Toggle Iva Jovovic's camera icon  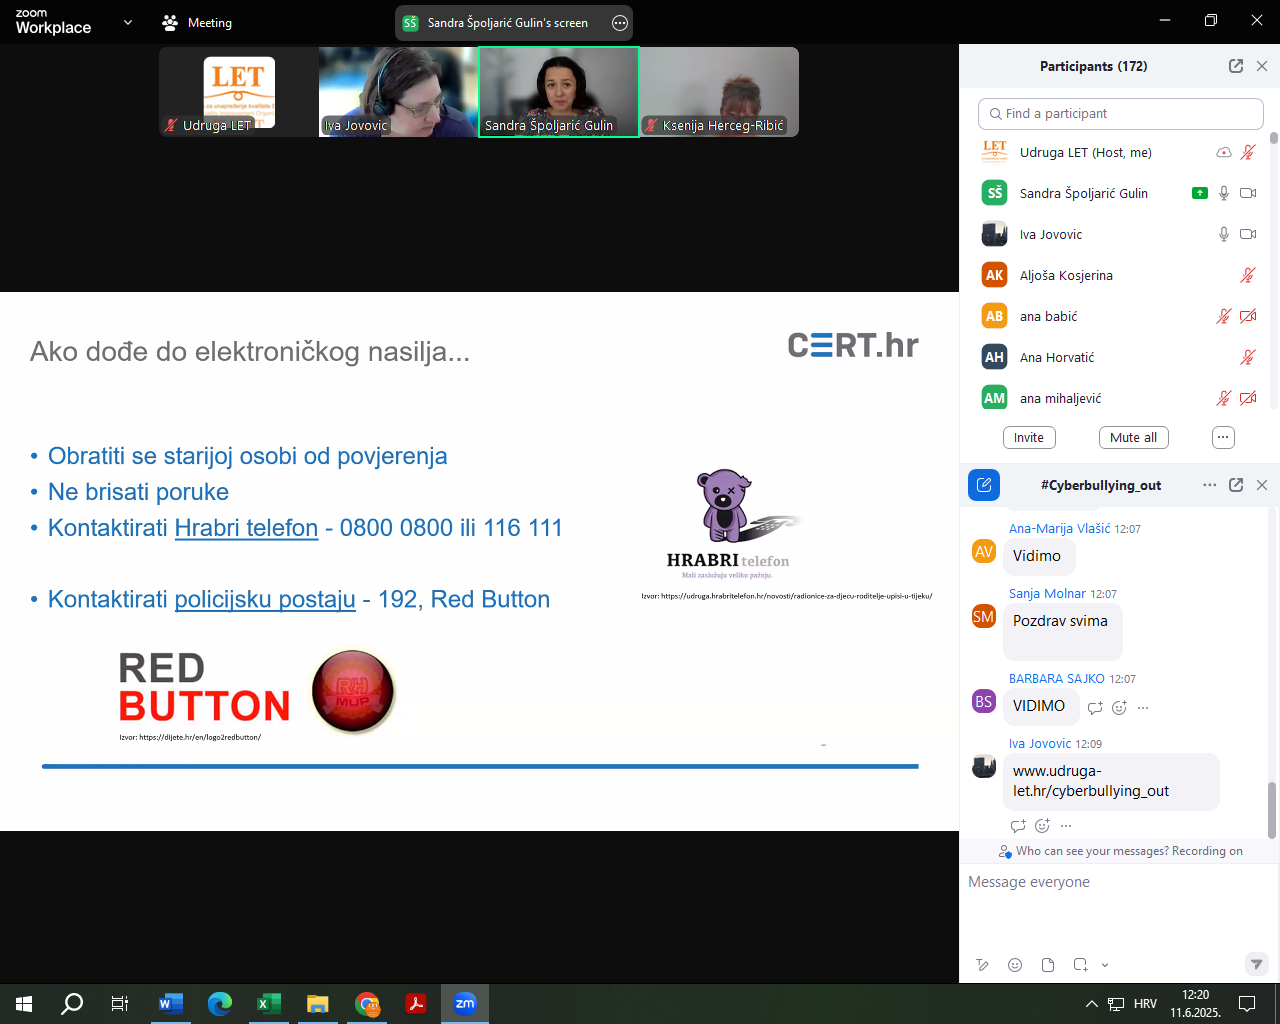click(1248, 234)
